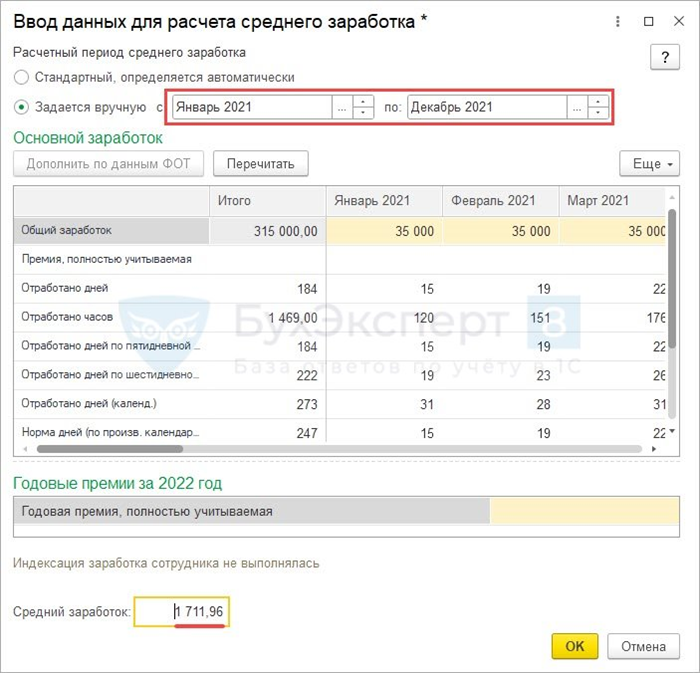This screenshot has width=700, height=673.
Task: Click norm days total cell 247
Action: coord(267,432)
